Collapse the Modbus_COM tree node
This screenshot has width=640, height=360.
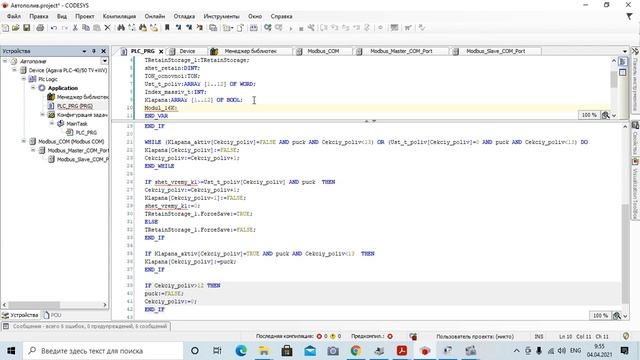pos(24,141)
